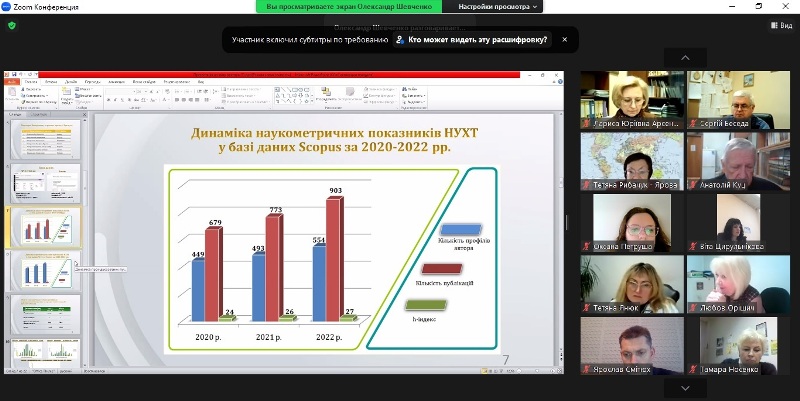The width and height of the screenshot is (800, 401).
Task: Open the Select (Выделить) dropdown arrow
Action: click(424, 102)
